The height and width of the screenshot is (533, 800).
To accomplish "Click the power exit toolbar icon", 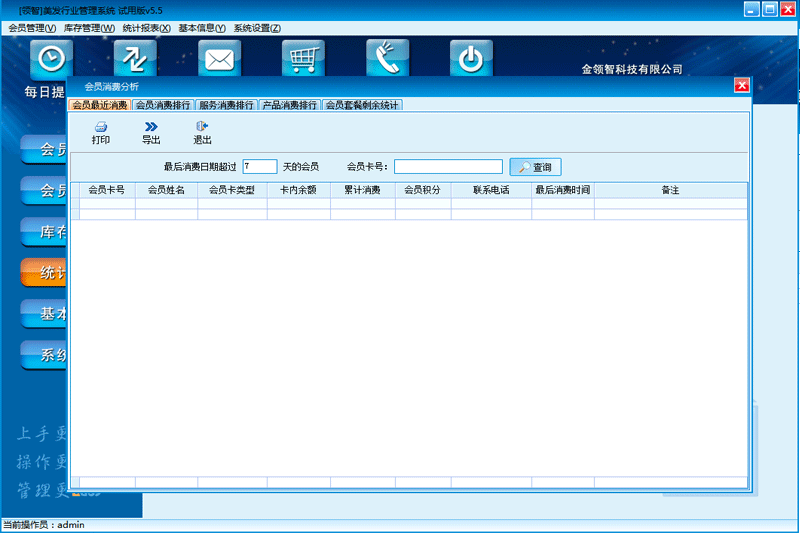I will tap(471, 58).
